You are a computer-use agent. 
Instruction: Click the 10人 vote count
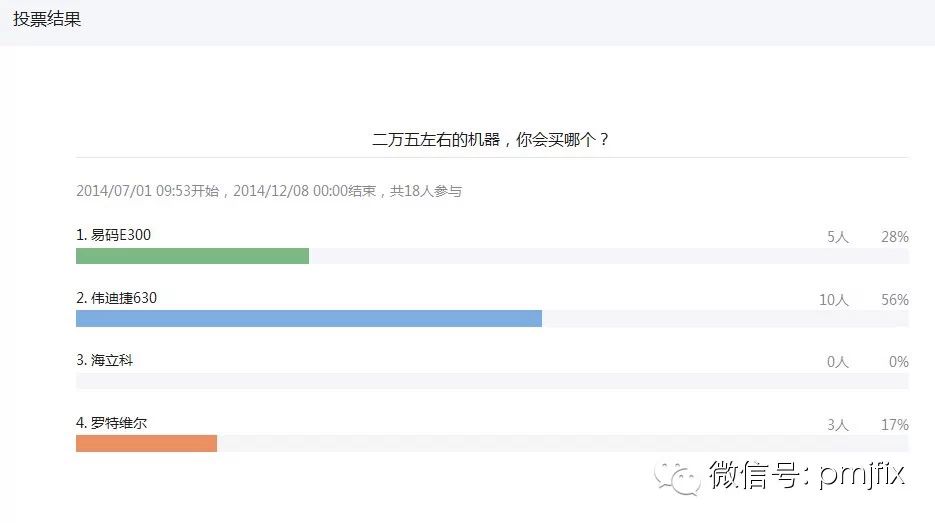(x=834, y=299)
